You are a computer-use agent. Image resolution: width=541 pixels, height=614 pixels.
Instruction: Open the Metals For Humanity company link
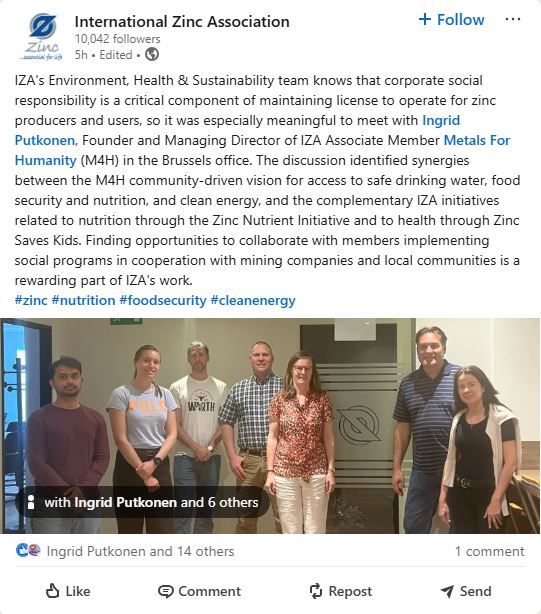pos(262,150)
